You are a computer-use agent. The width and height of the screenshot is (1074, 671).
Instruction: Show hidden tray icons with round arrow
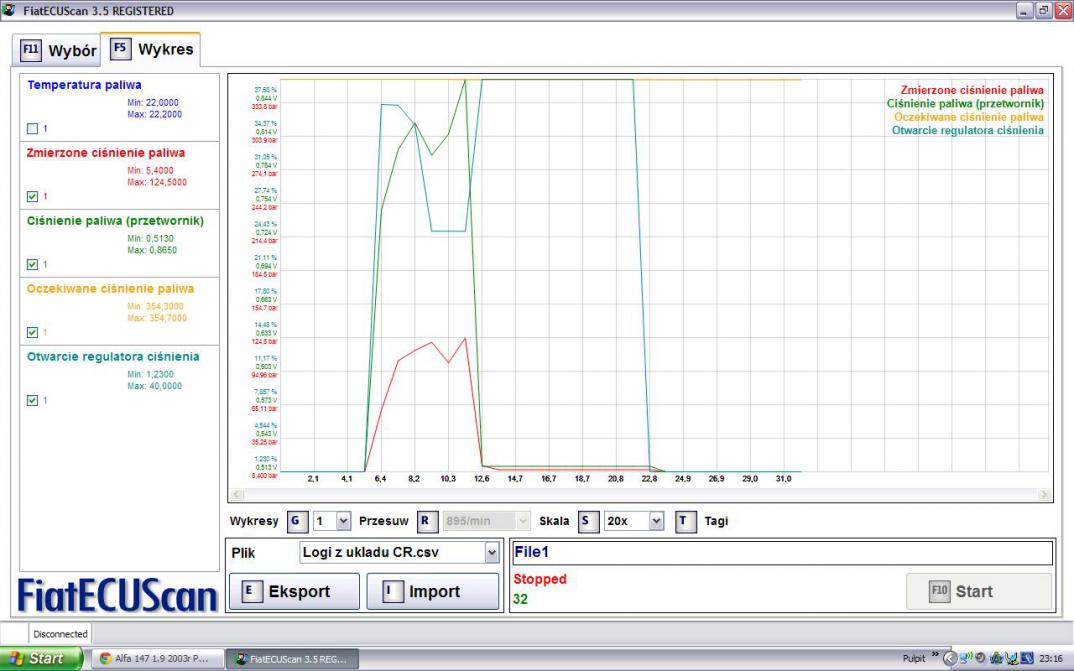(949, 659)
